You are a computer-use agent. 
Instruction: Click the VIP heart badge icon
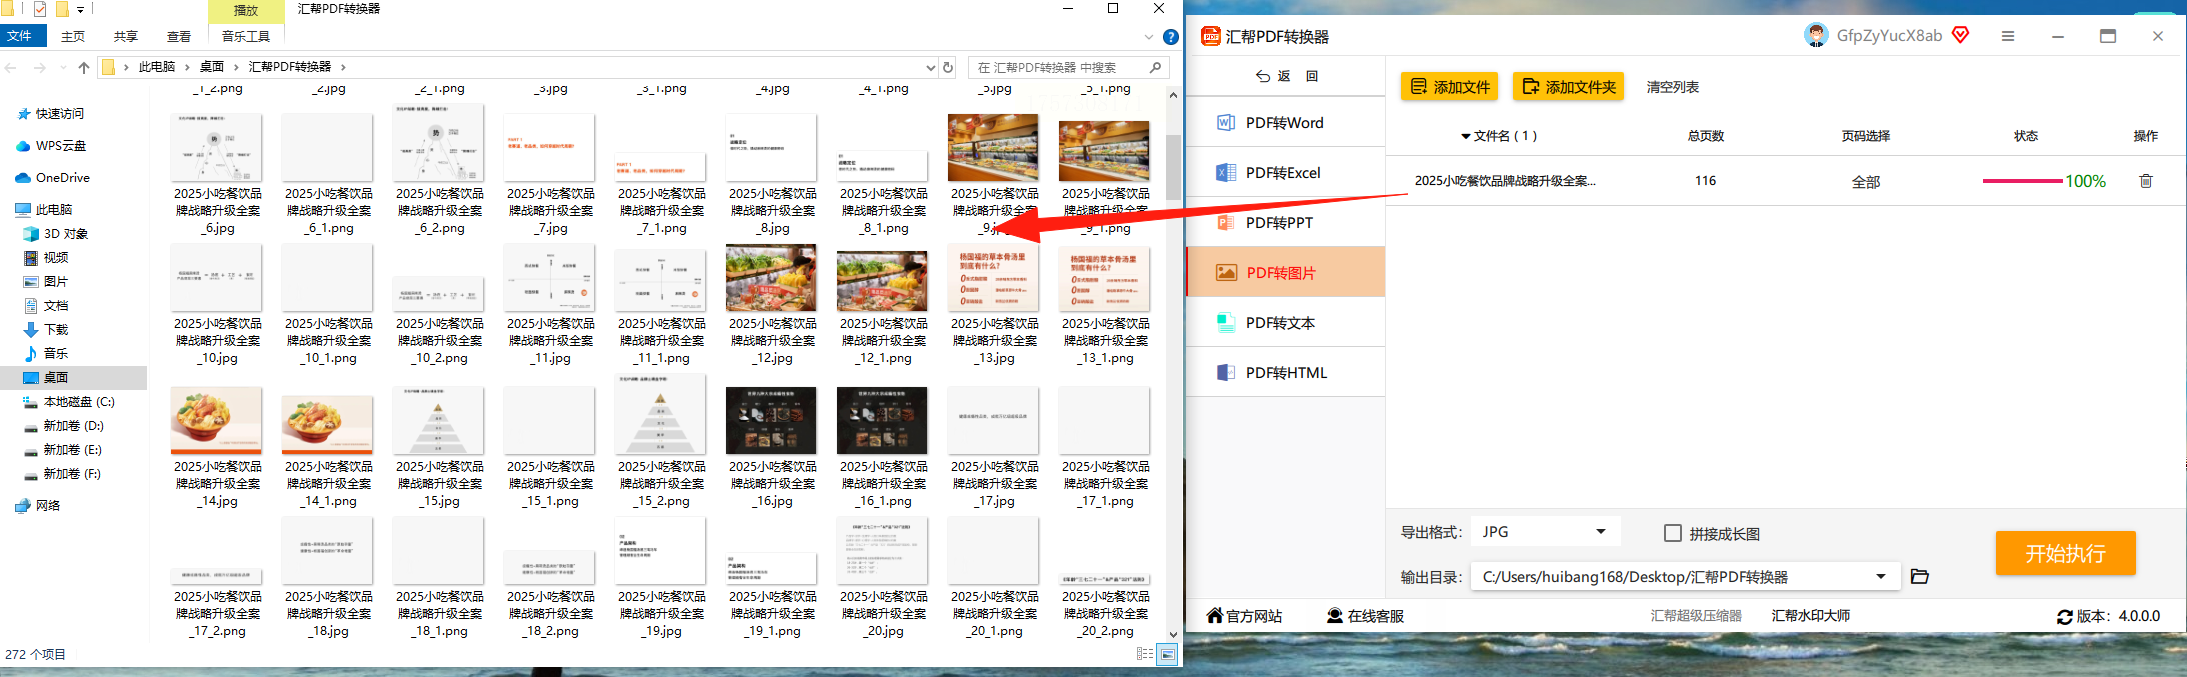(x=1960, y=35)
